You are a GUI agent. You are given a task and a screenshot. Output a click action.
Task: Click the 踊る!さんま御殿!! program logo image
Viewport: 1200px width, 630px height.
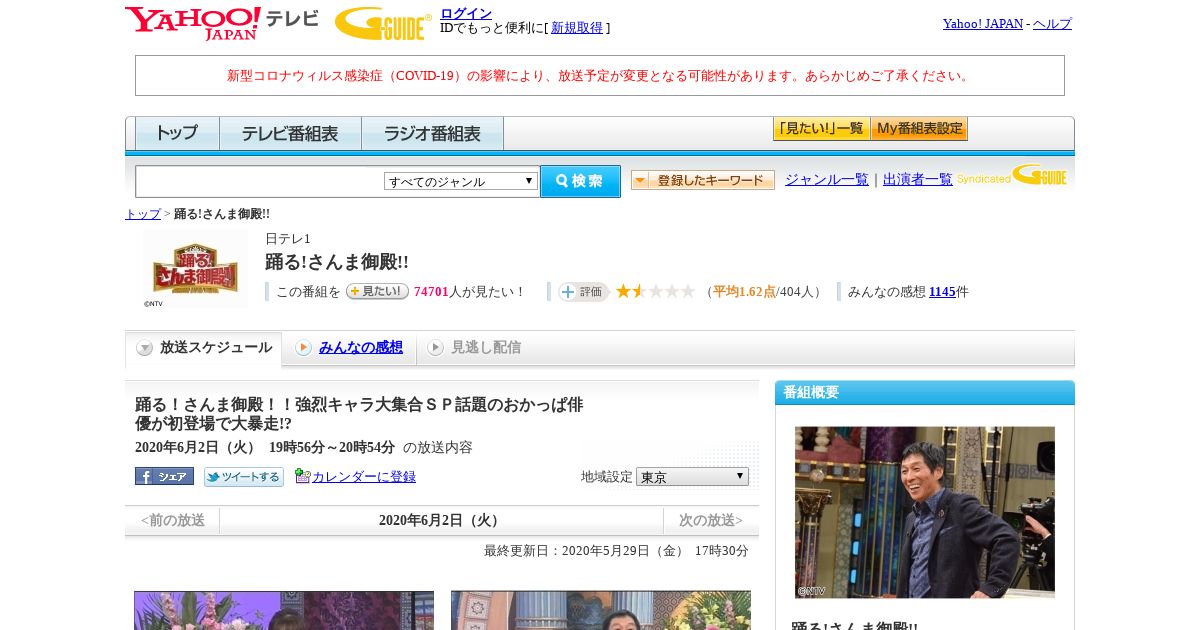(195, 268)
